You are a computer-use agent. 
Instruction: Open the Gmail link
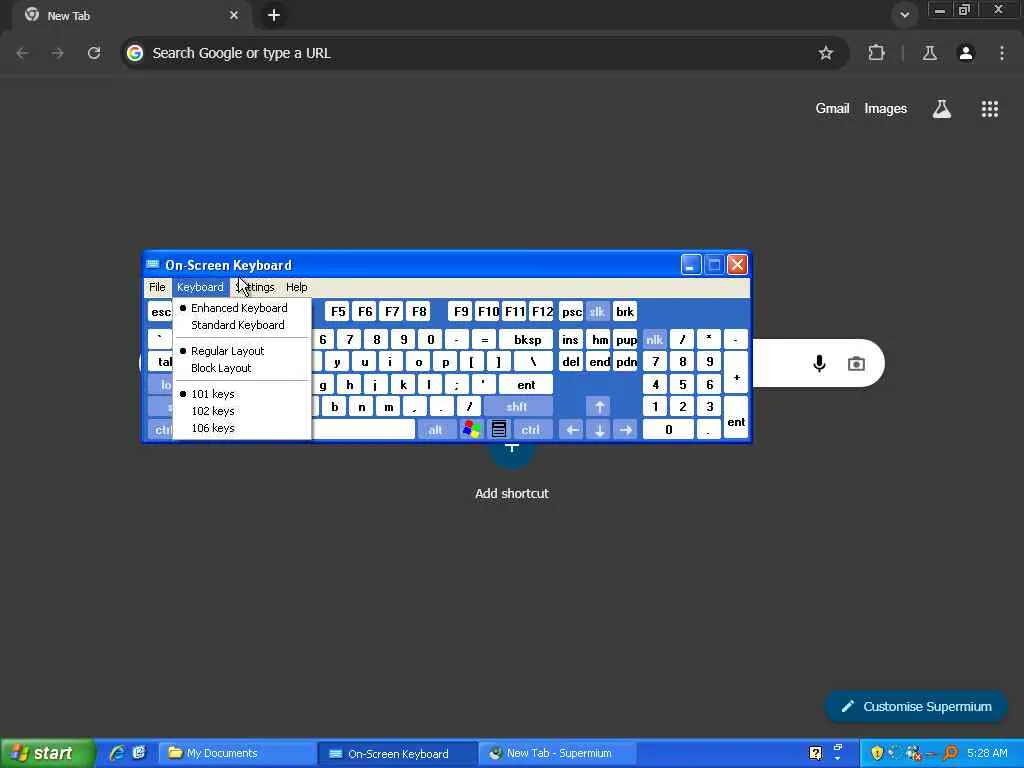(832, 108)
